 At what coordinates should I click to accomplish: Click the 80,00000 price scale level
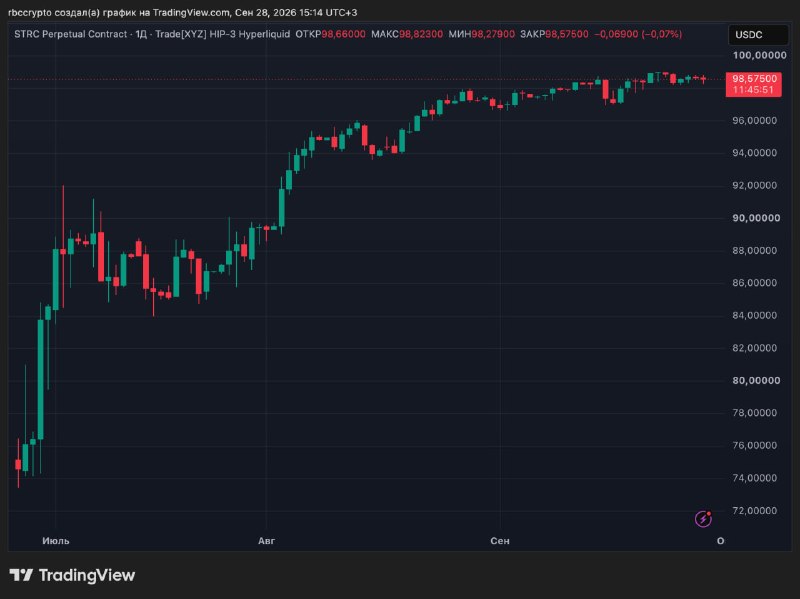(x=756, y=380)
